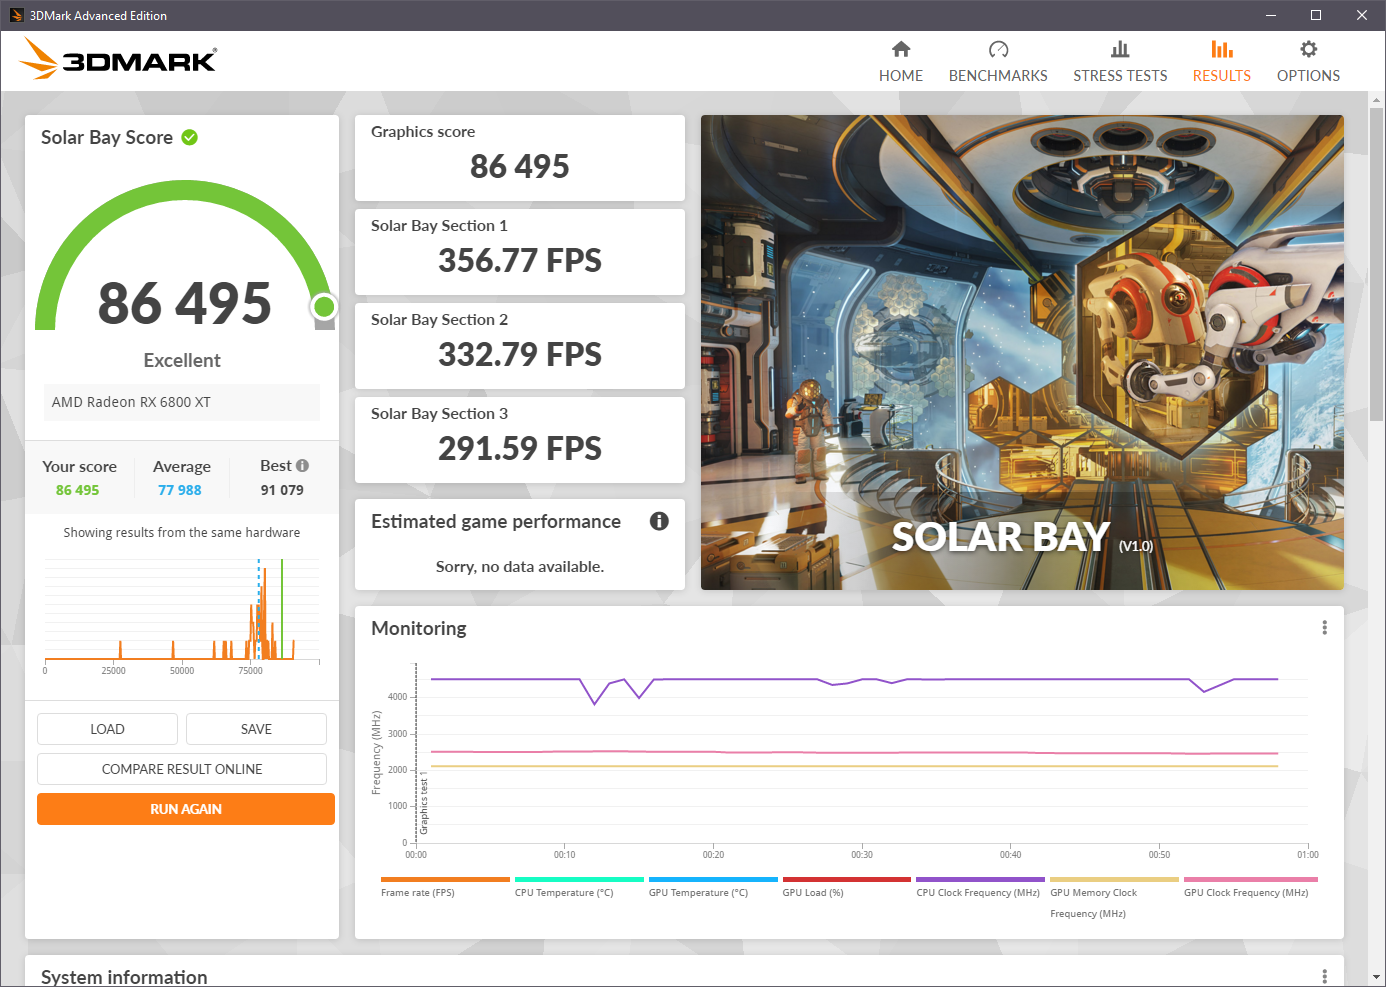Open the System information three-dot menu

pos(1324,976)
